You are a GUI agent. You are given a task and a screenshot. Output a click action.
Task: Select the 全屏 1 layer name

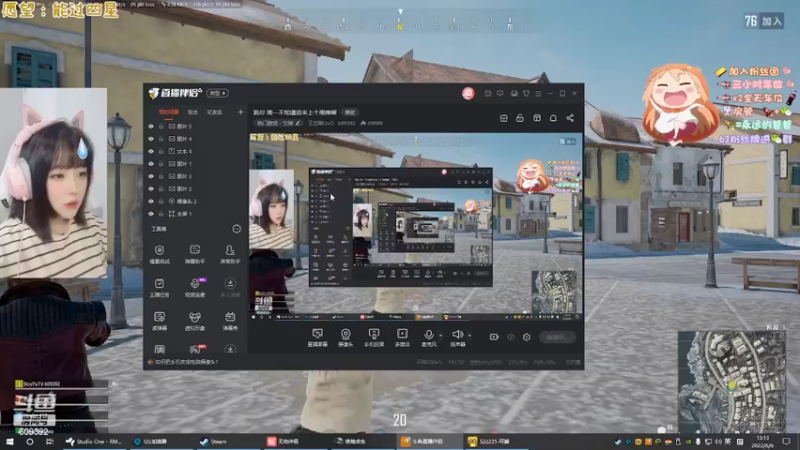(x=184, y=214)
